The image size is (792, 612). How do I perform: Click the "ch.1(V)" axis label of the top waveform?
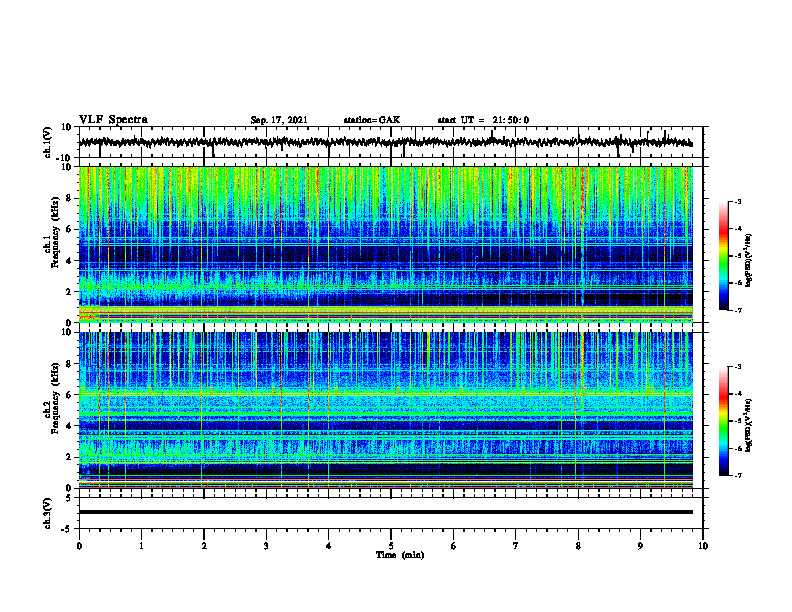point(48,142)
